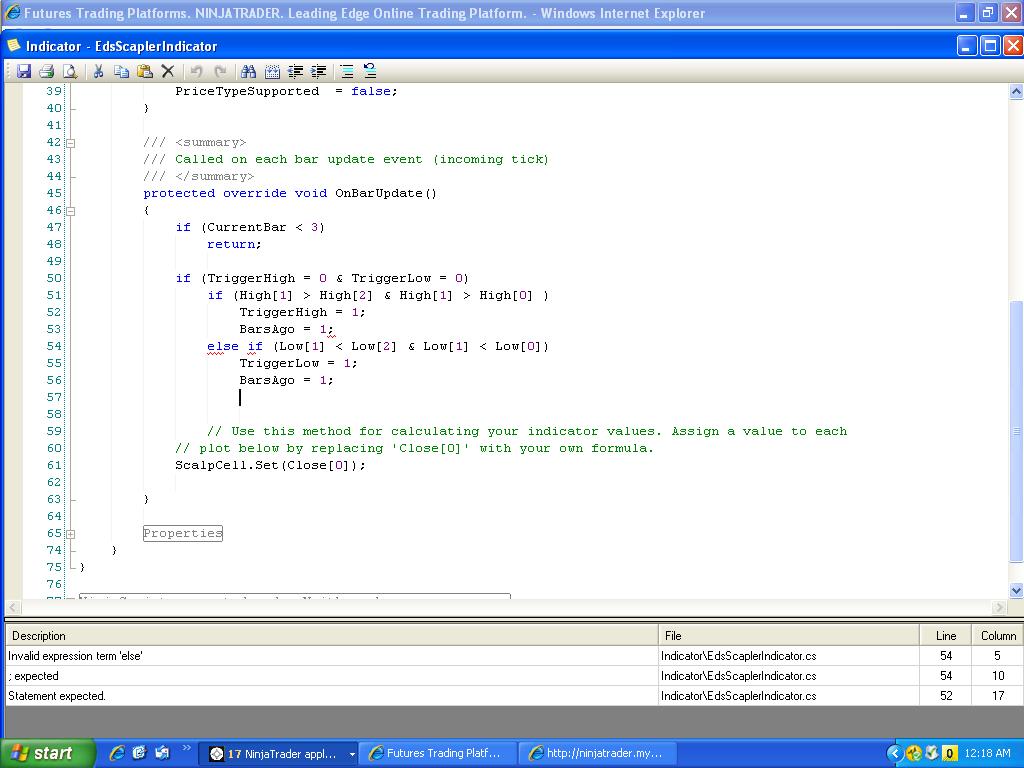Delete selection with the X icon
The width and height of the screenshot is (1024, 768).
[168, 71]
